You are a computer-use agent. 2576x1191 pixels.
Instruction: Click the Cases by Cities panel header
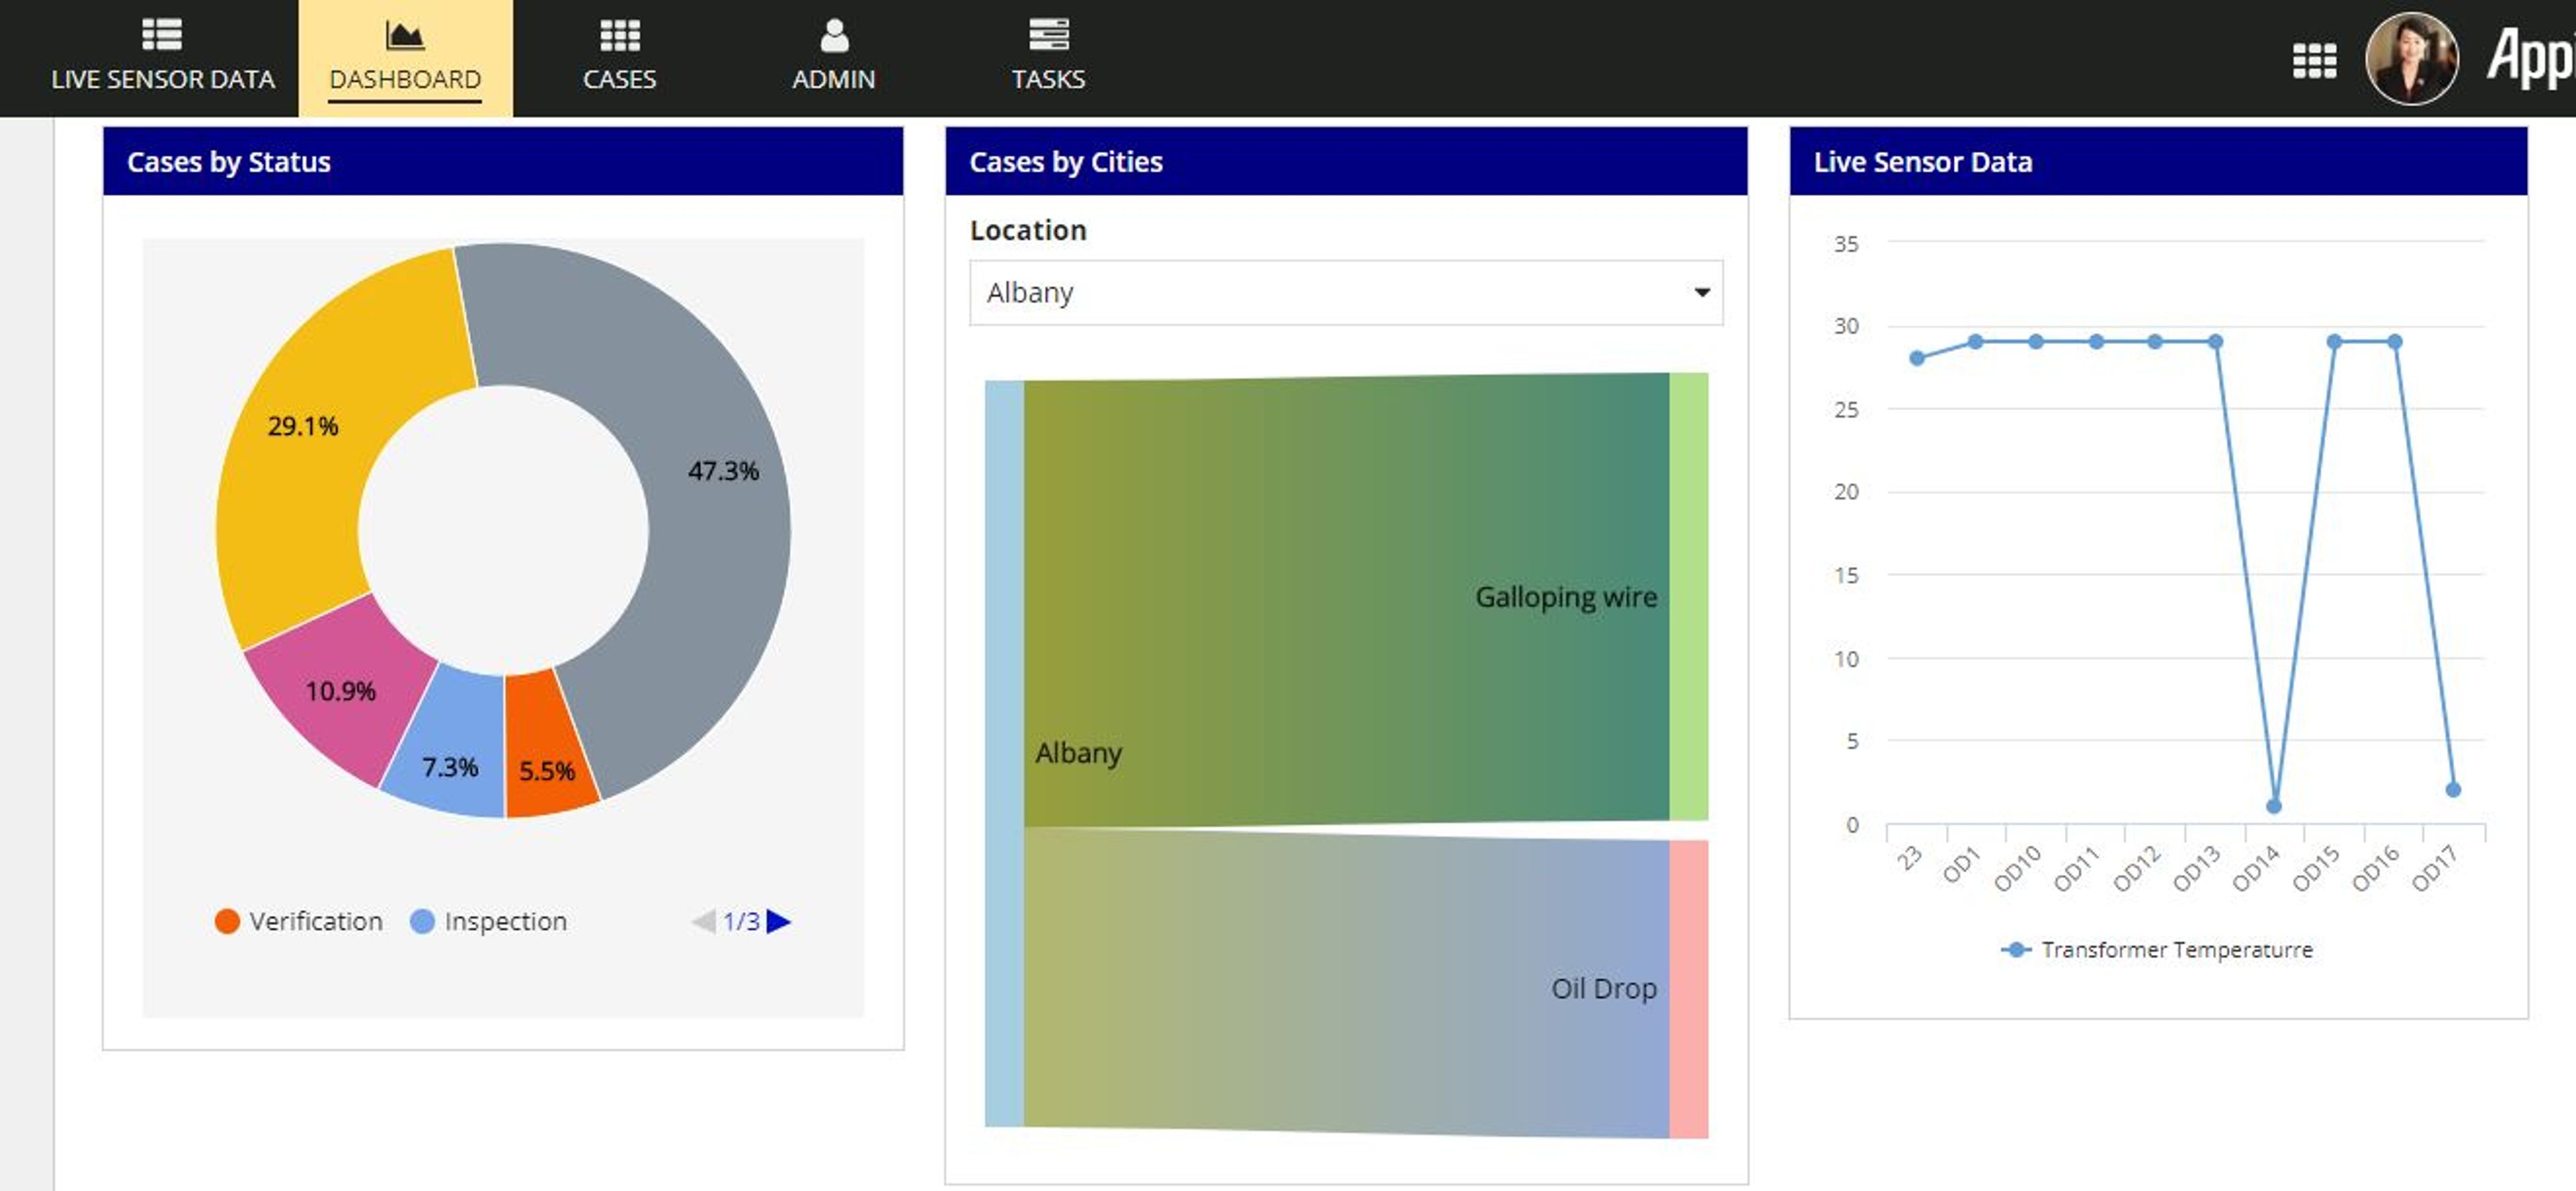pos(1346,161)
